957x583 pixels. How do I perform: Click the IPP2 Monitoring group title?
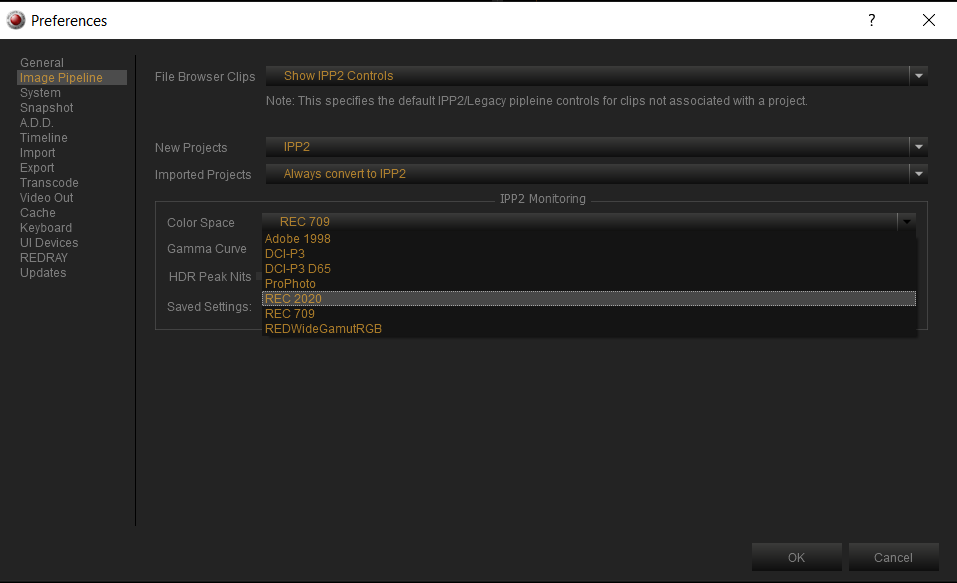click(x=543, y=198)
